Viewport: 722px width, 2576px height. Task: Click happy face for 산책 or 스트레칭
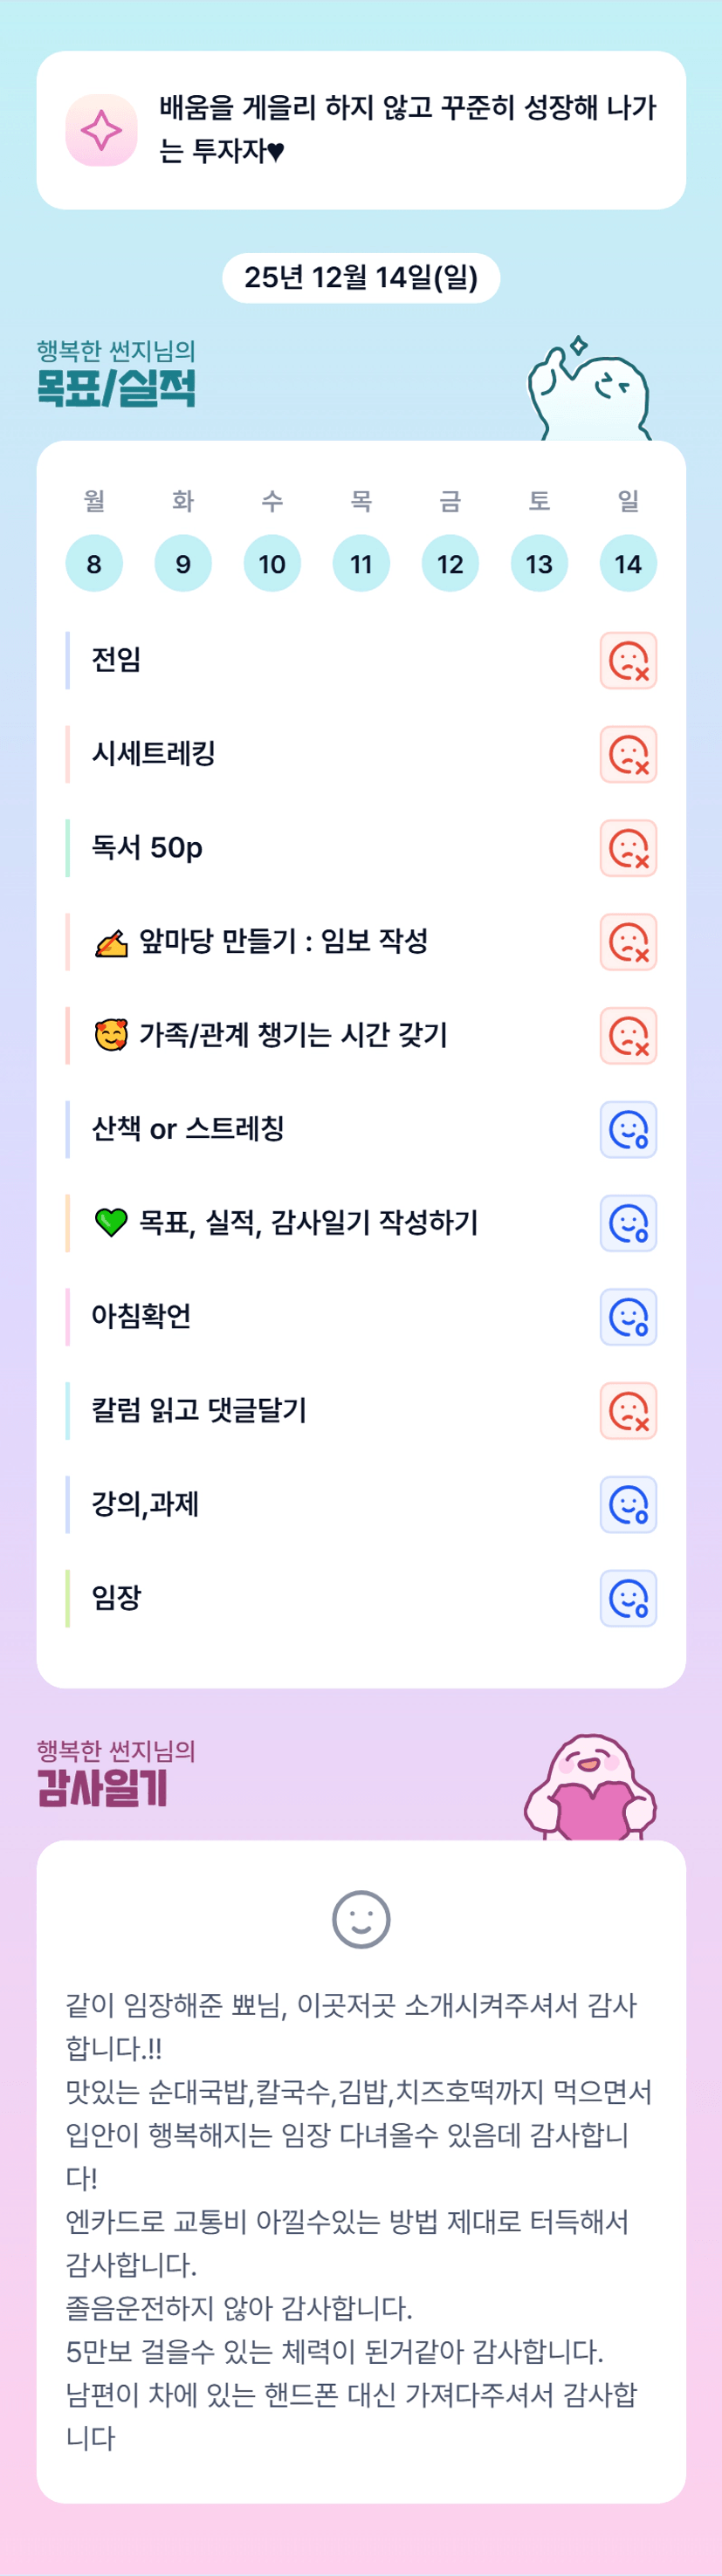coord(628,1130)
